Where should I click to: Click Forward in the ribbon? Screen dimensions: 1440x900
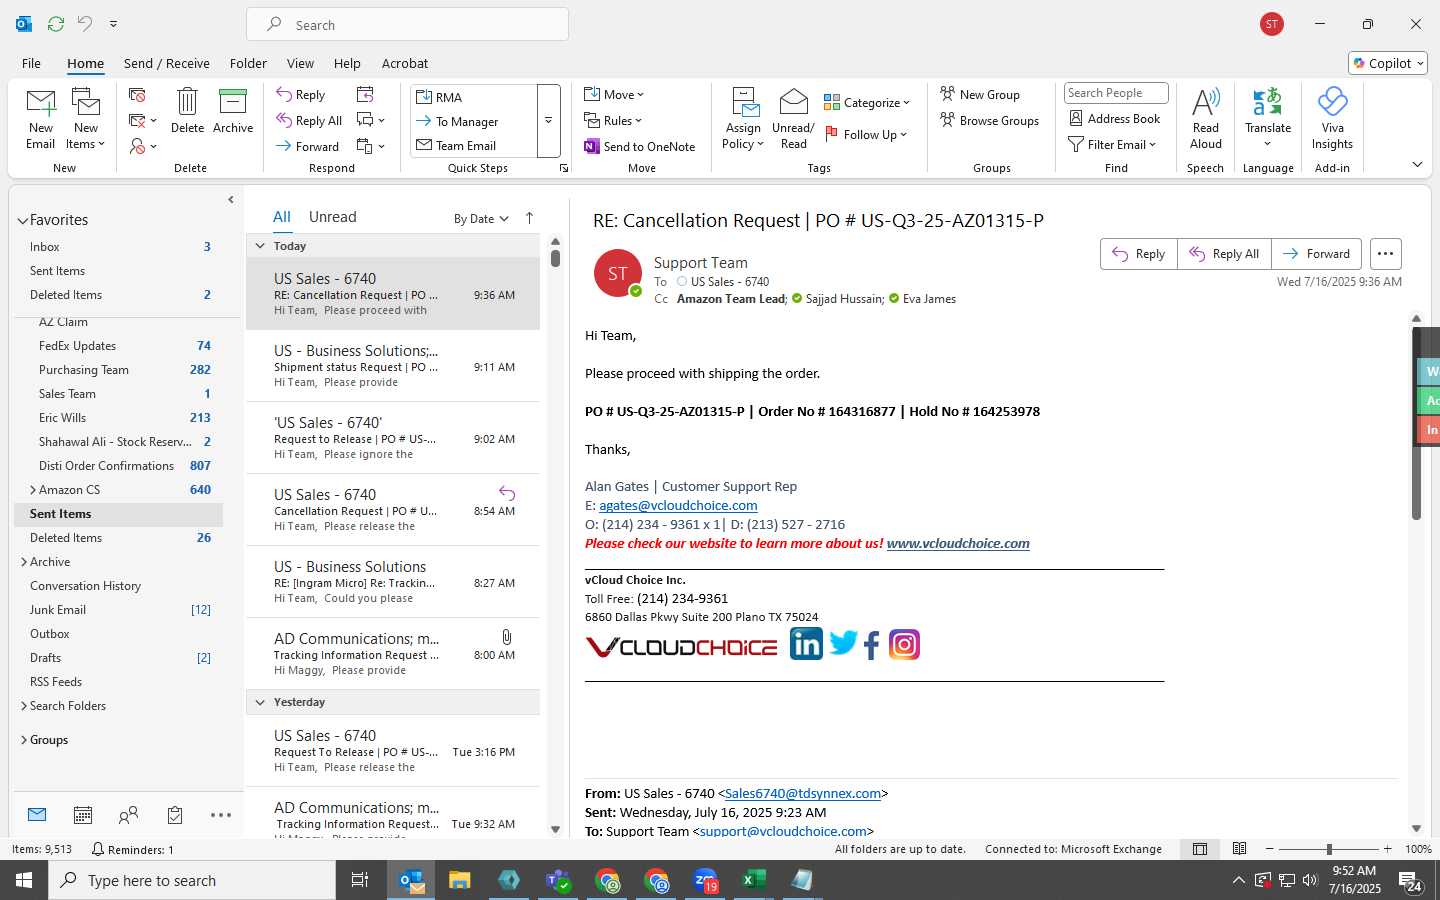click(308, 146)
